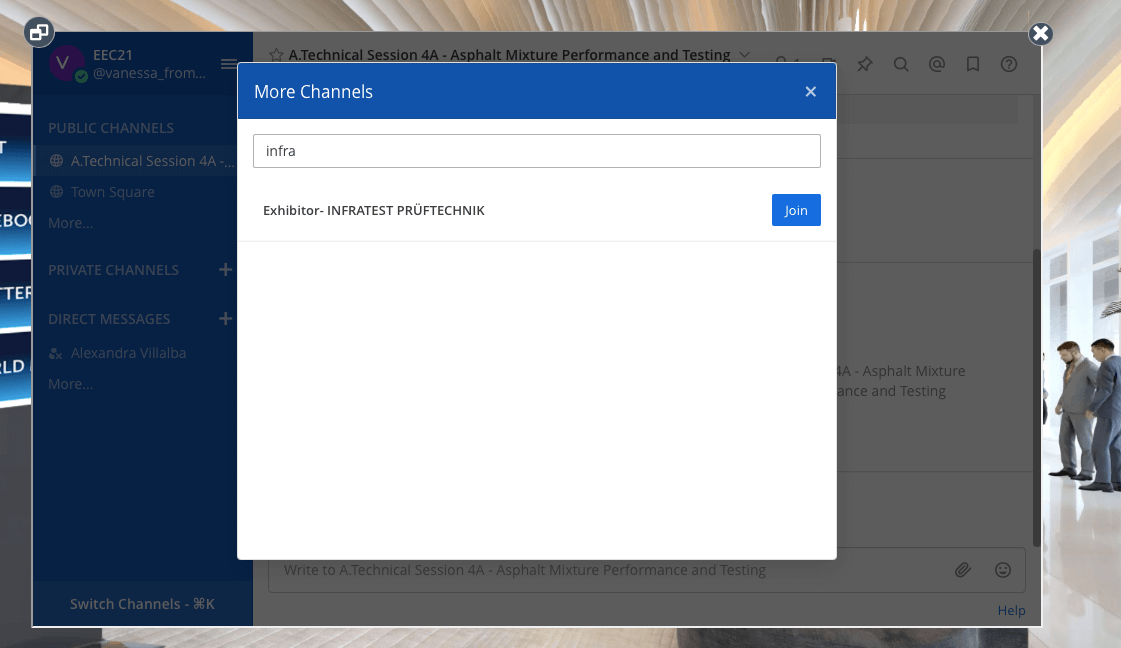Join the Exhibitor INFRATEST PRÜFTECHNIK channel
This screenshot has width=1121, height=648.
[795, 210]
